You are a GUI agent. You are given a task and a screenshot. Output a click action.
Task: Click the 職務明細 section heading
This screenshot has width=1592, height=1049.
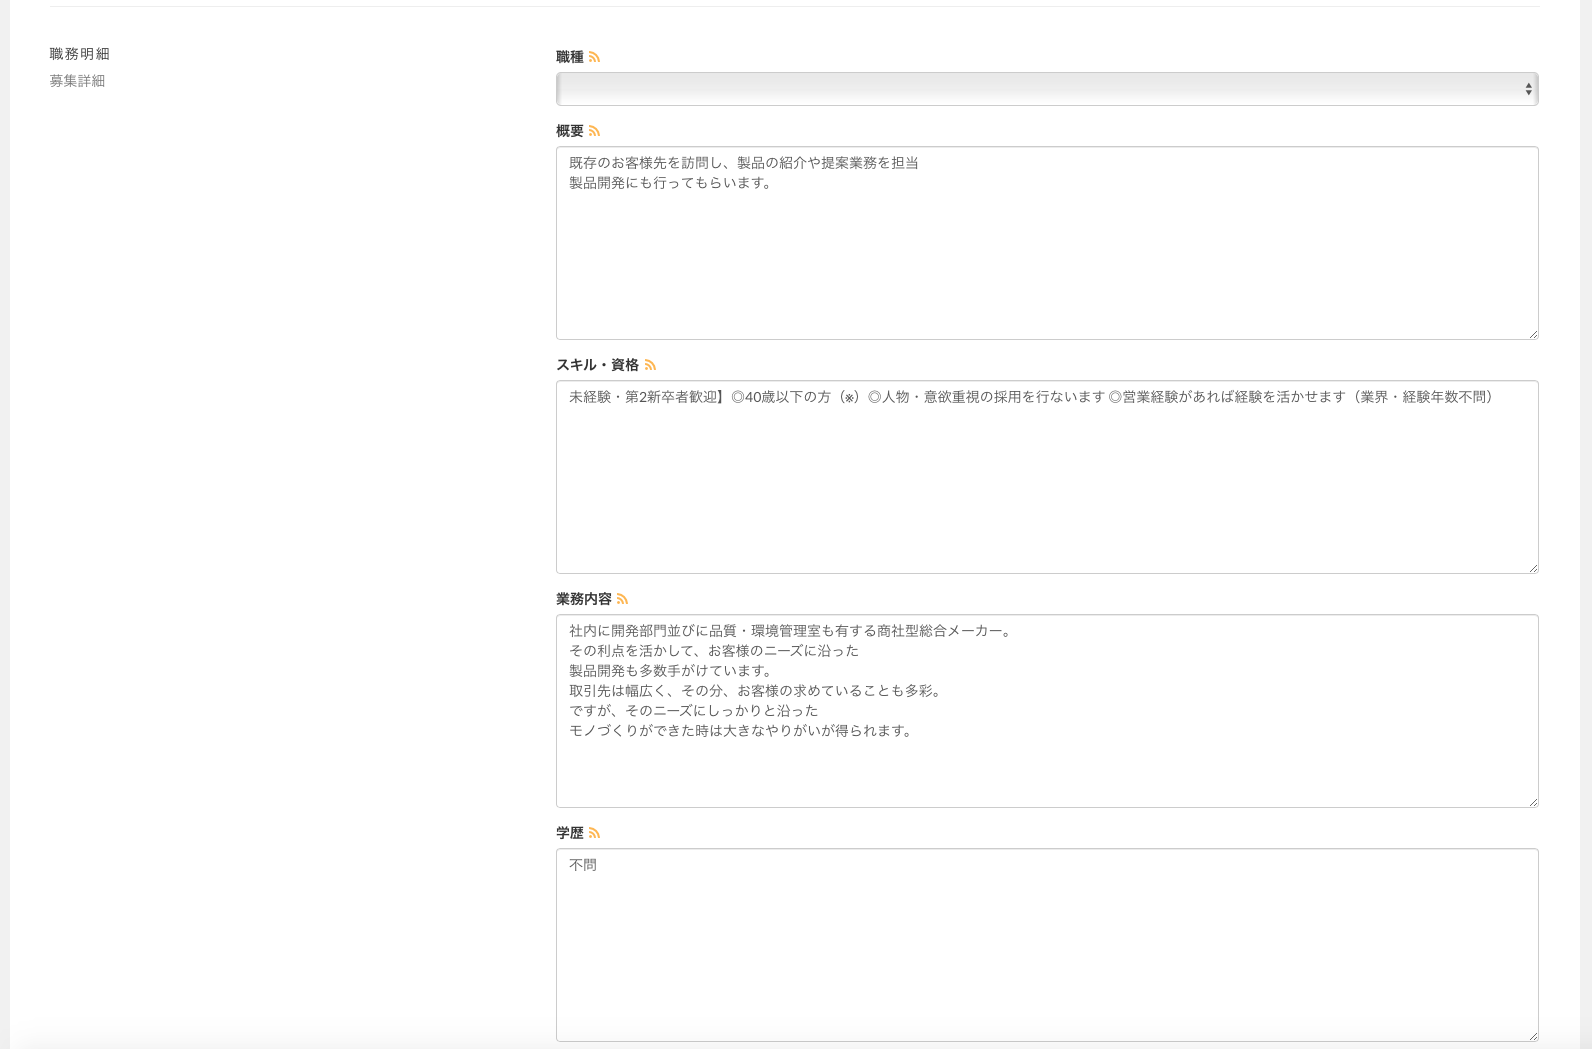79,54
